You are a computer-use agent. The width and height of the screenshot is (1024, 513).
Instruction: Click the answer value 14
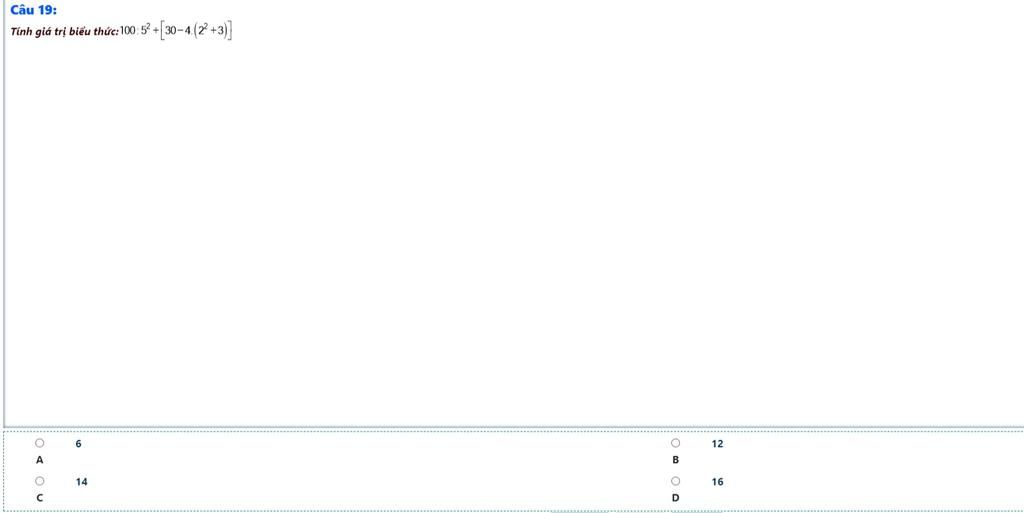[x=82, y=482]
